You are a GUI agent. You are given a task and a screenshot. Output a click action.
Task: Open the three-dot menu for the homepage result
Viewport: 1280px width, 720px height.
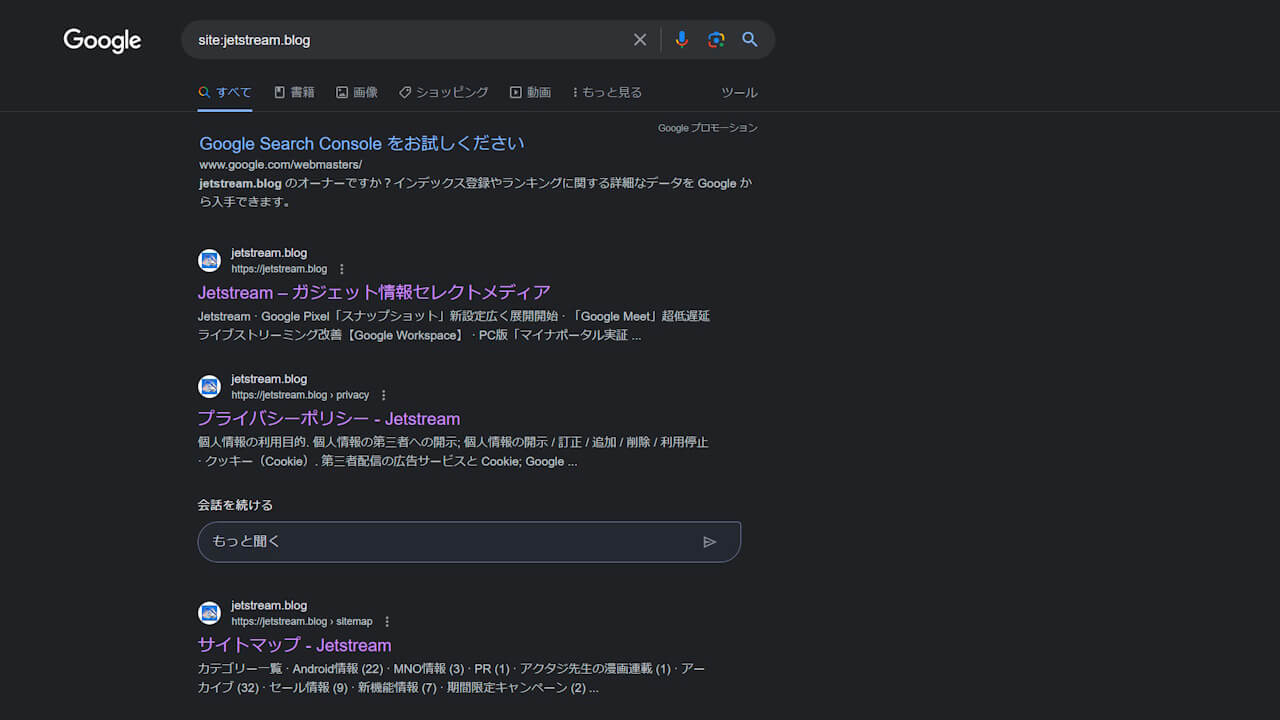pyautogui.click(x=342, y=269)
